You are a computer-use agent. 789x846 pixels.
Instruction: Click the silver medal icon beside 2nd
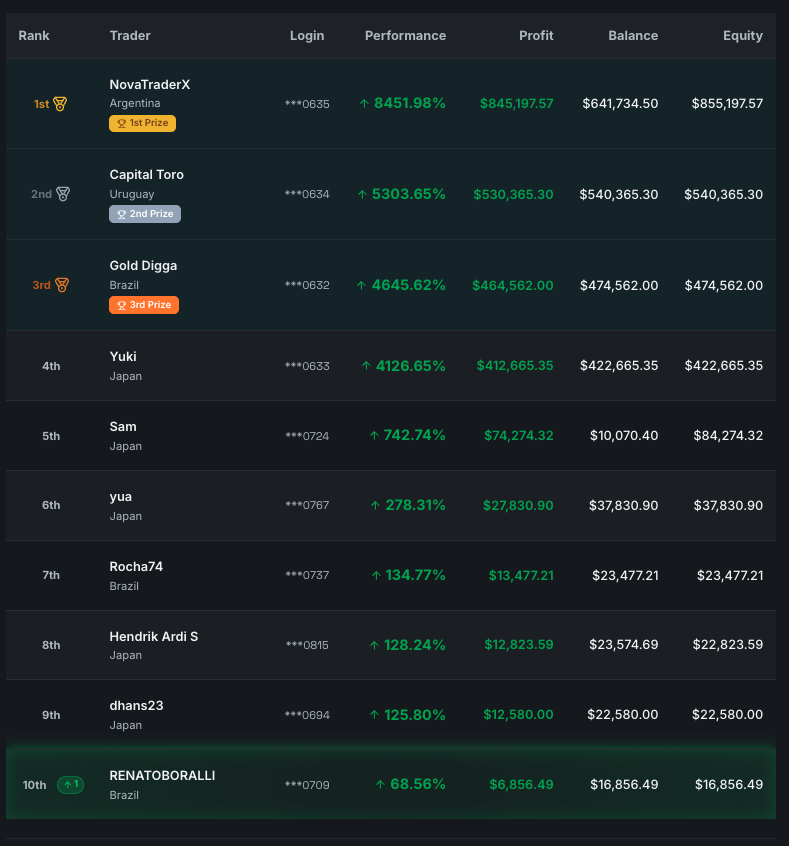pos(63,194)
